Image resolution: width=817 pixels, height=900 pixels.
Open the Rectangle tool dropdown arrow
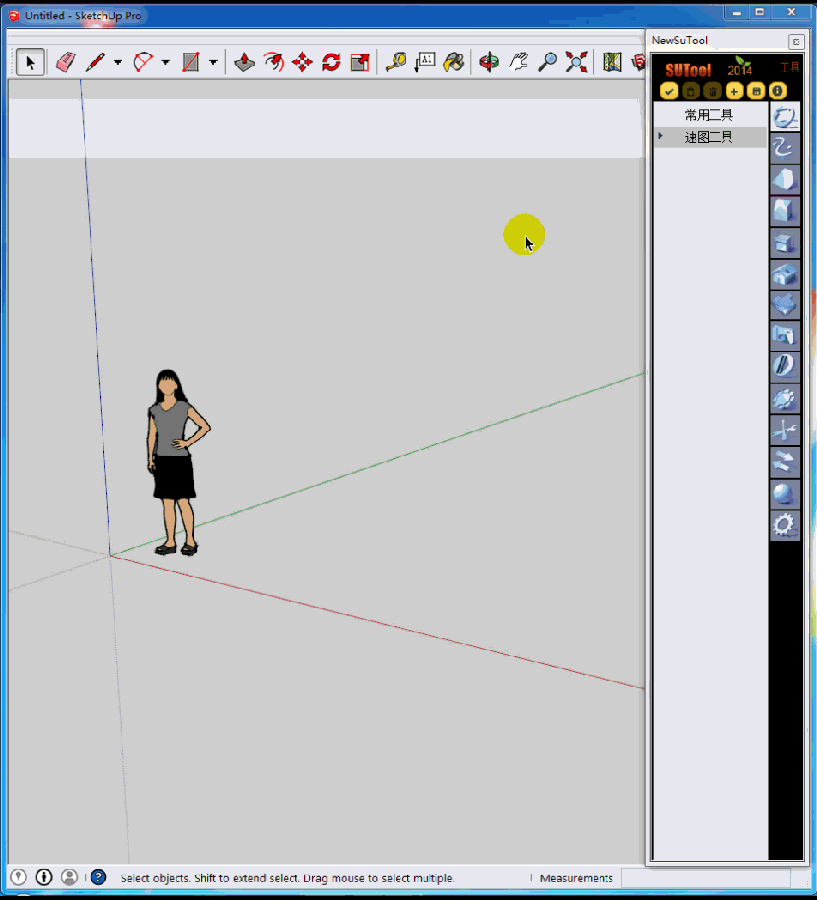[x=213, y=62]
